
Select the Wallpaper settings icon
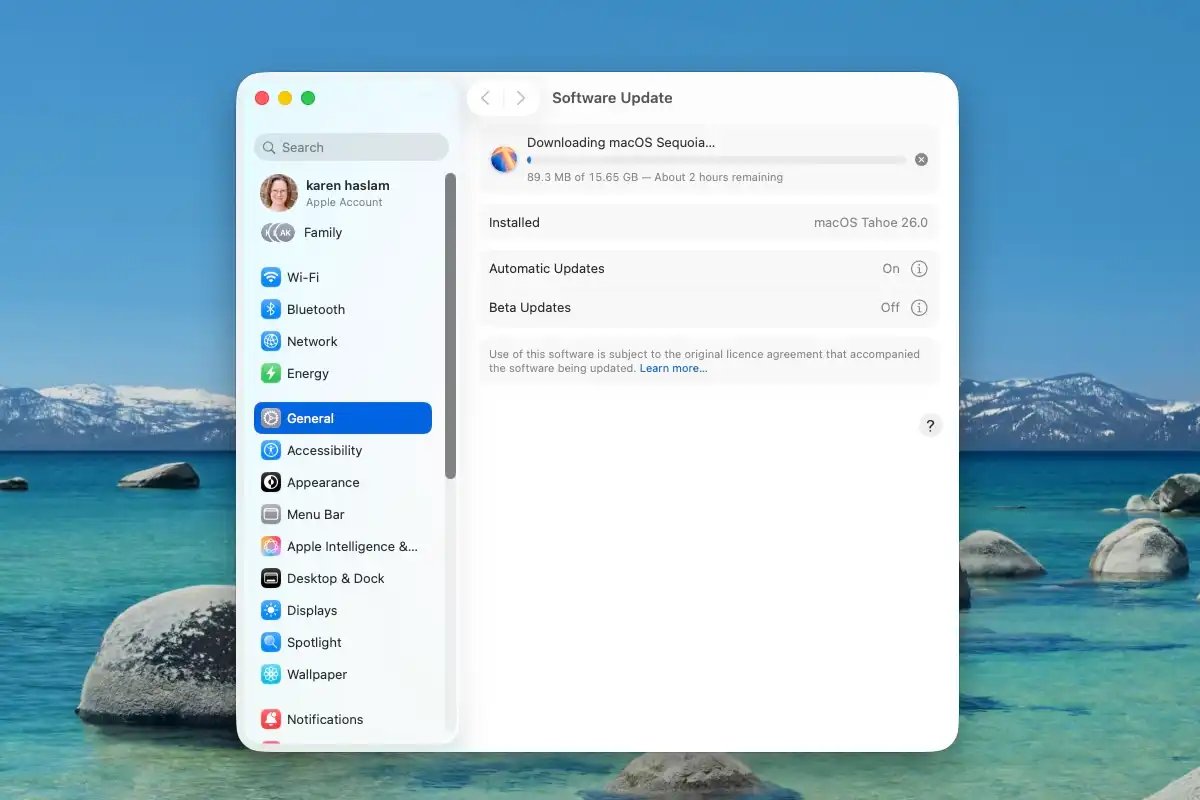(271, 674)
